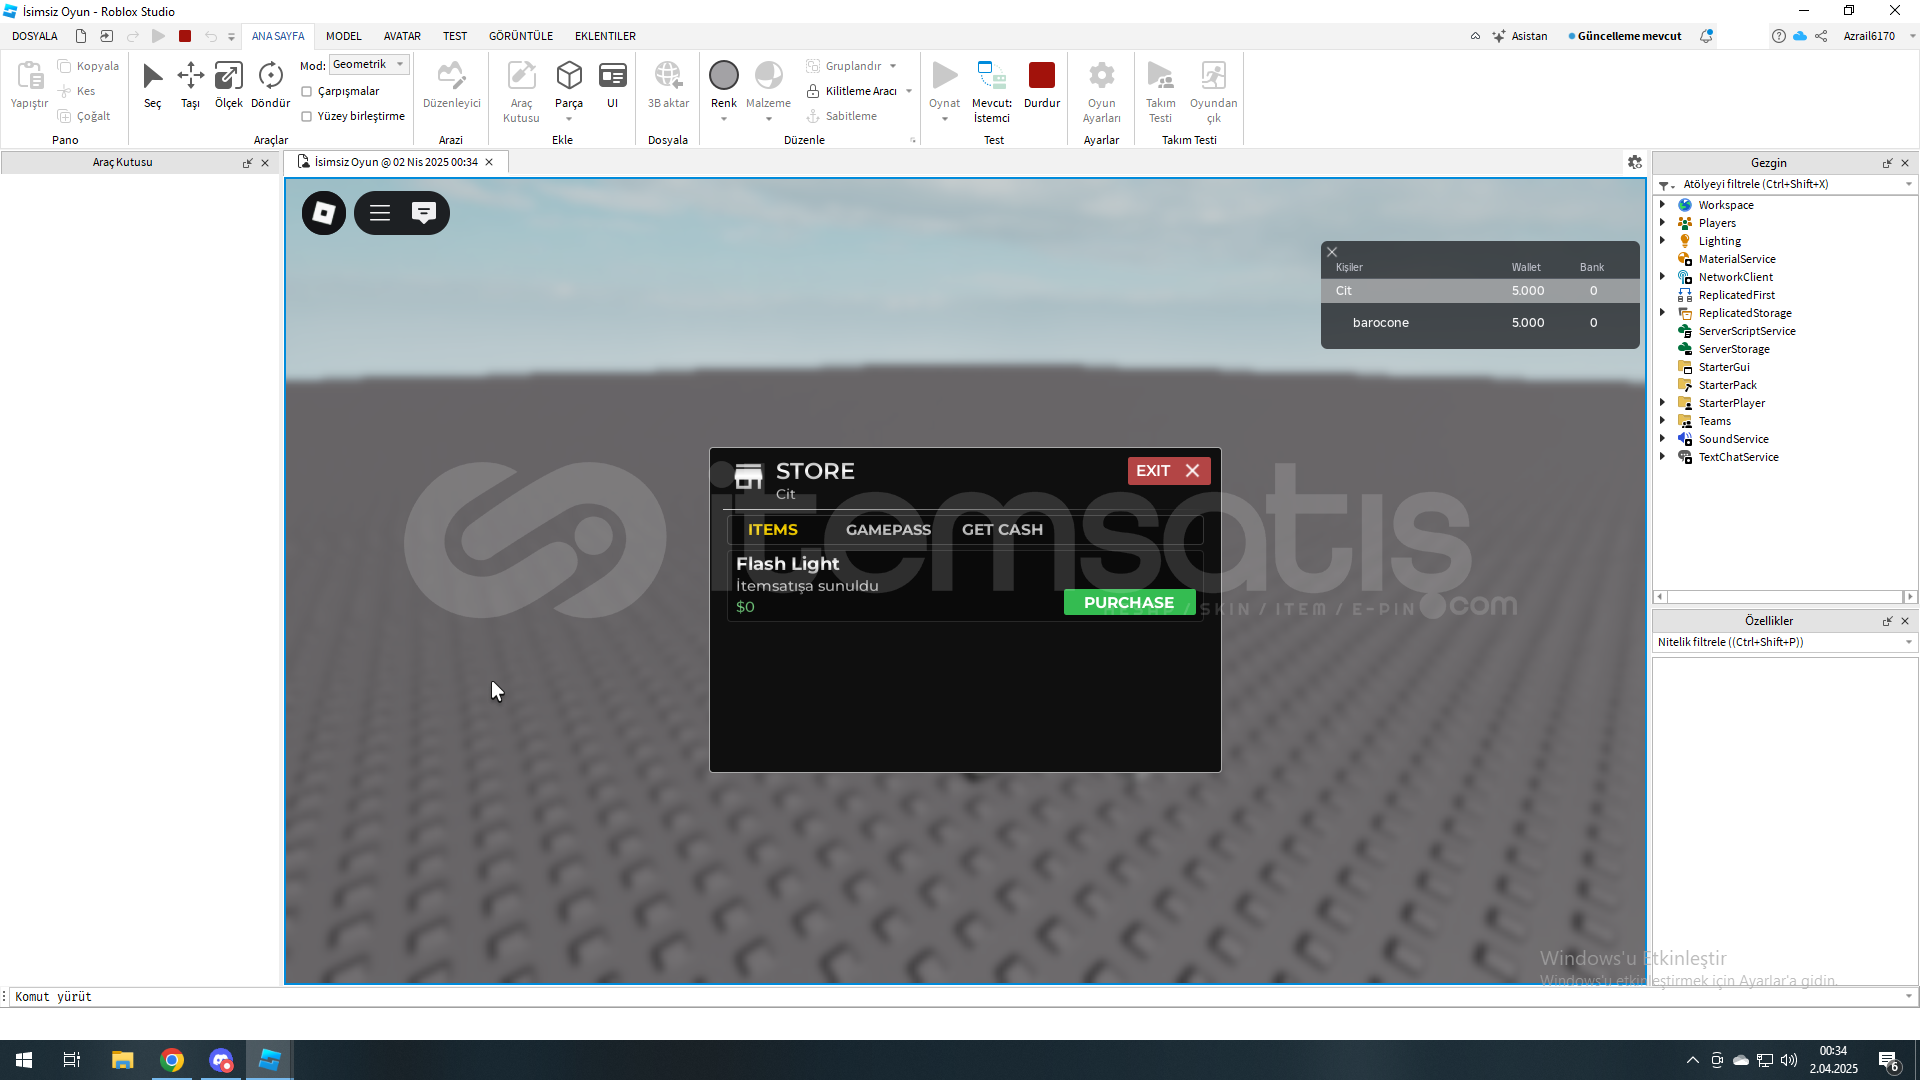Open the Mod Geometrik dropdown
This screenshot has width=1920, height=1080.
coord(369,64)
